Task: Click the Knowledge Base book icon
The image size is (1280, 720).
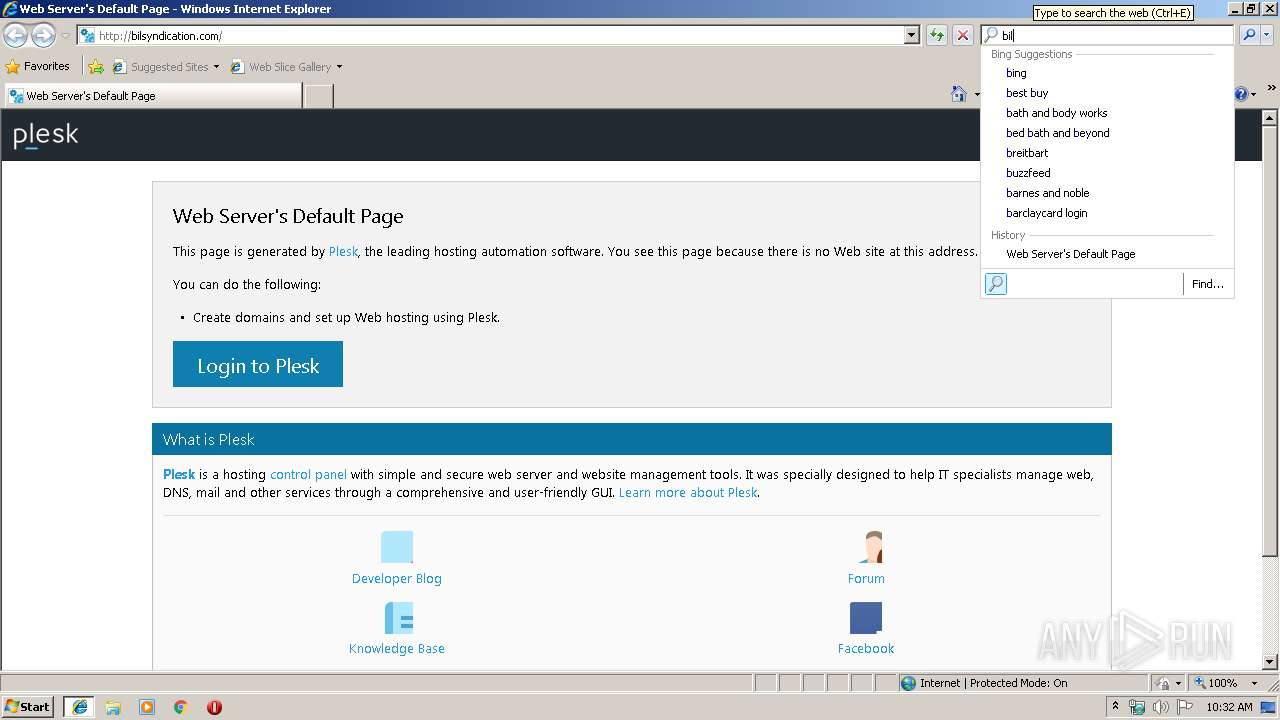Action: click(398, 618)
